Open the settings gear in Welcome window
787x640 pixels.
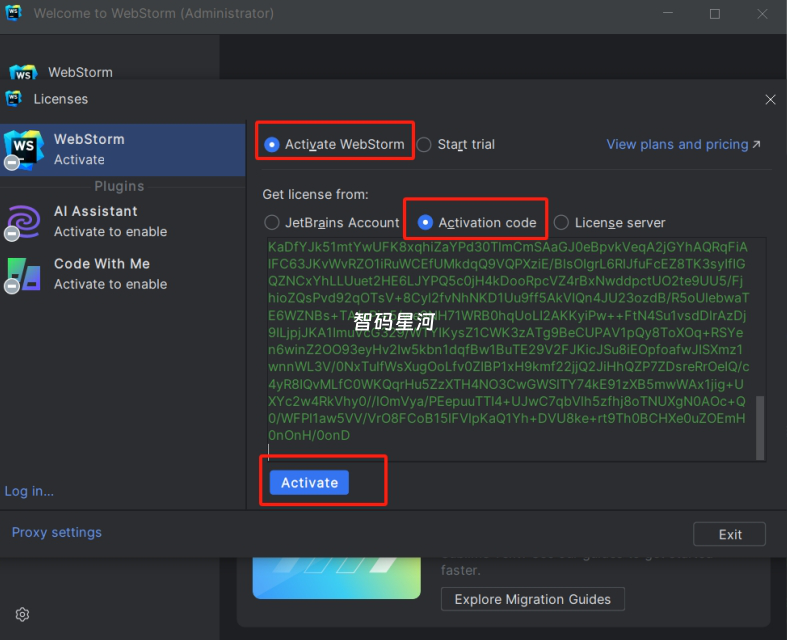[x=22, y=614]
